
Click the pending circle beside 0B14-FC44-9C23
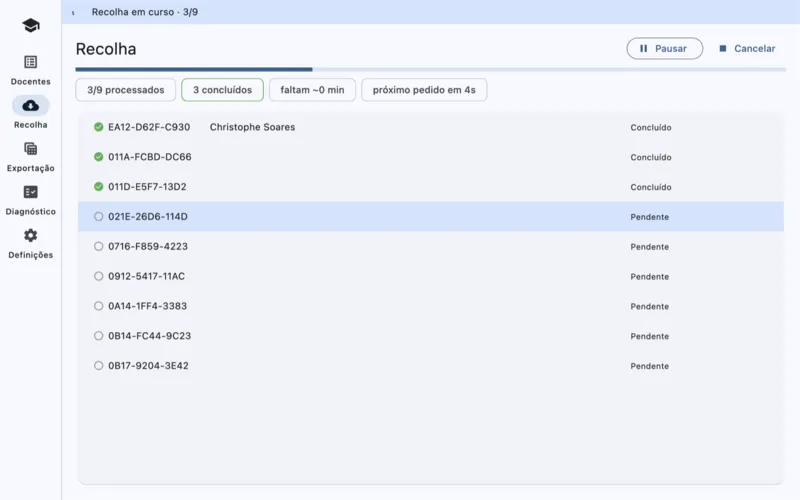98,336
